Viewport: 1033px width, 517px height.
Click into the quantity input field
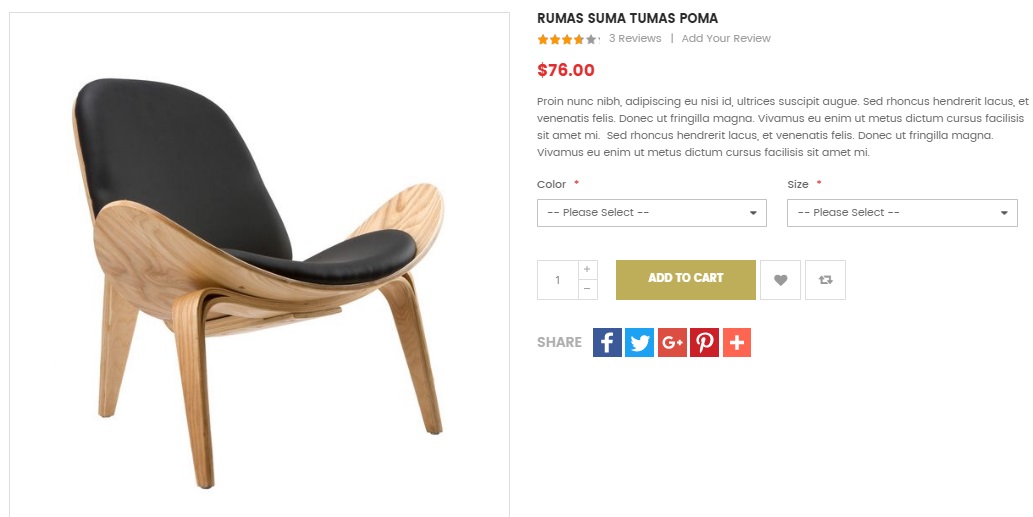point(557,280)
